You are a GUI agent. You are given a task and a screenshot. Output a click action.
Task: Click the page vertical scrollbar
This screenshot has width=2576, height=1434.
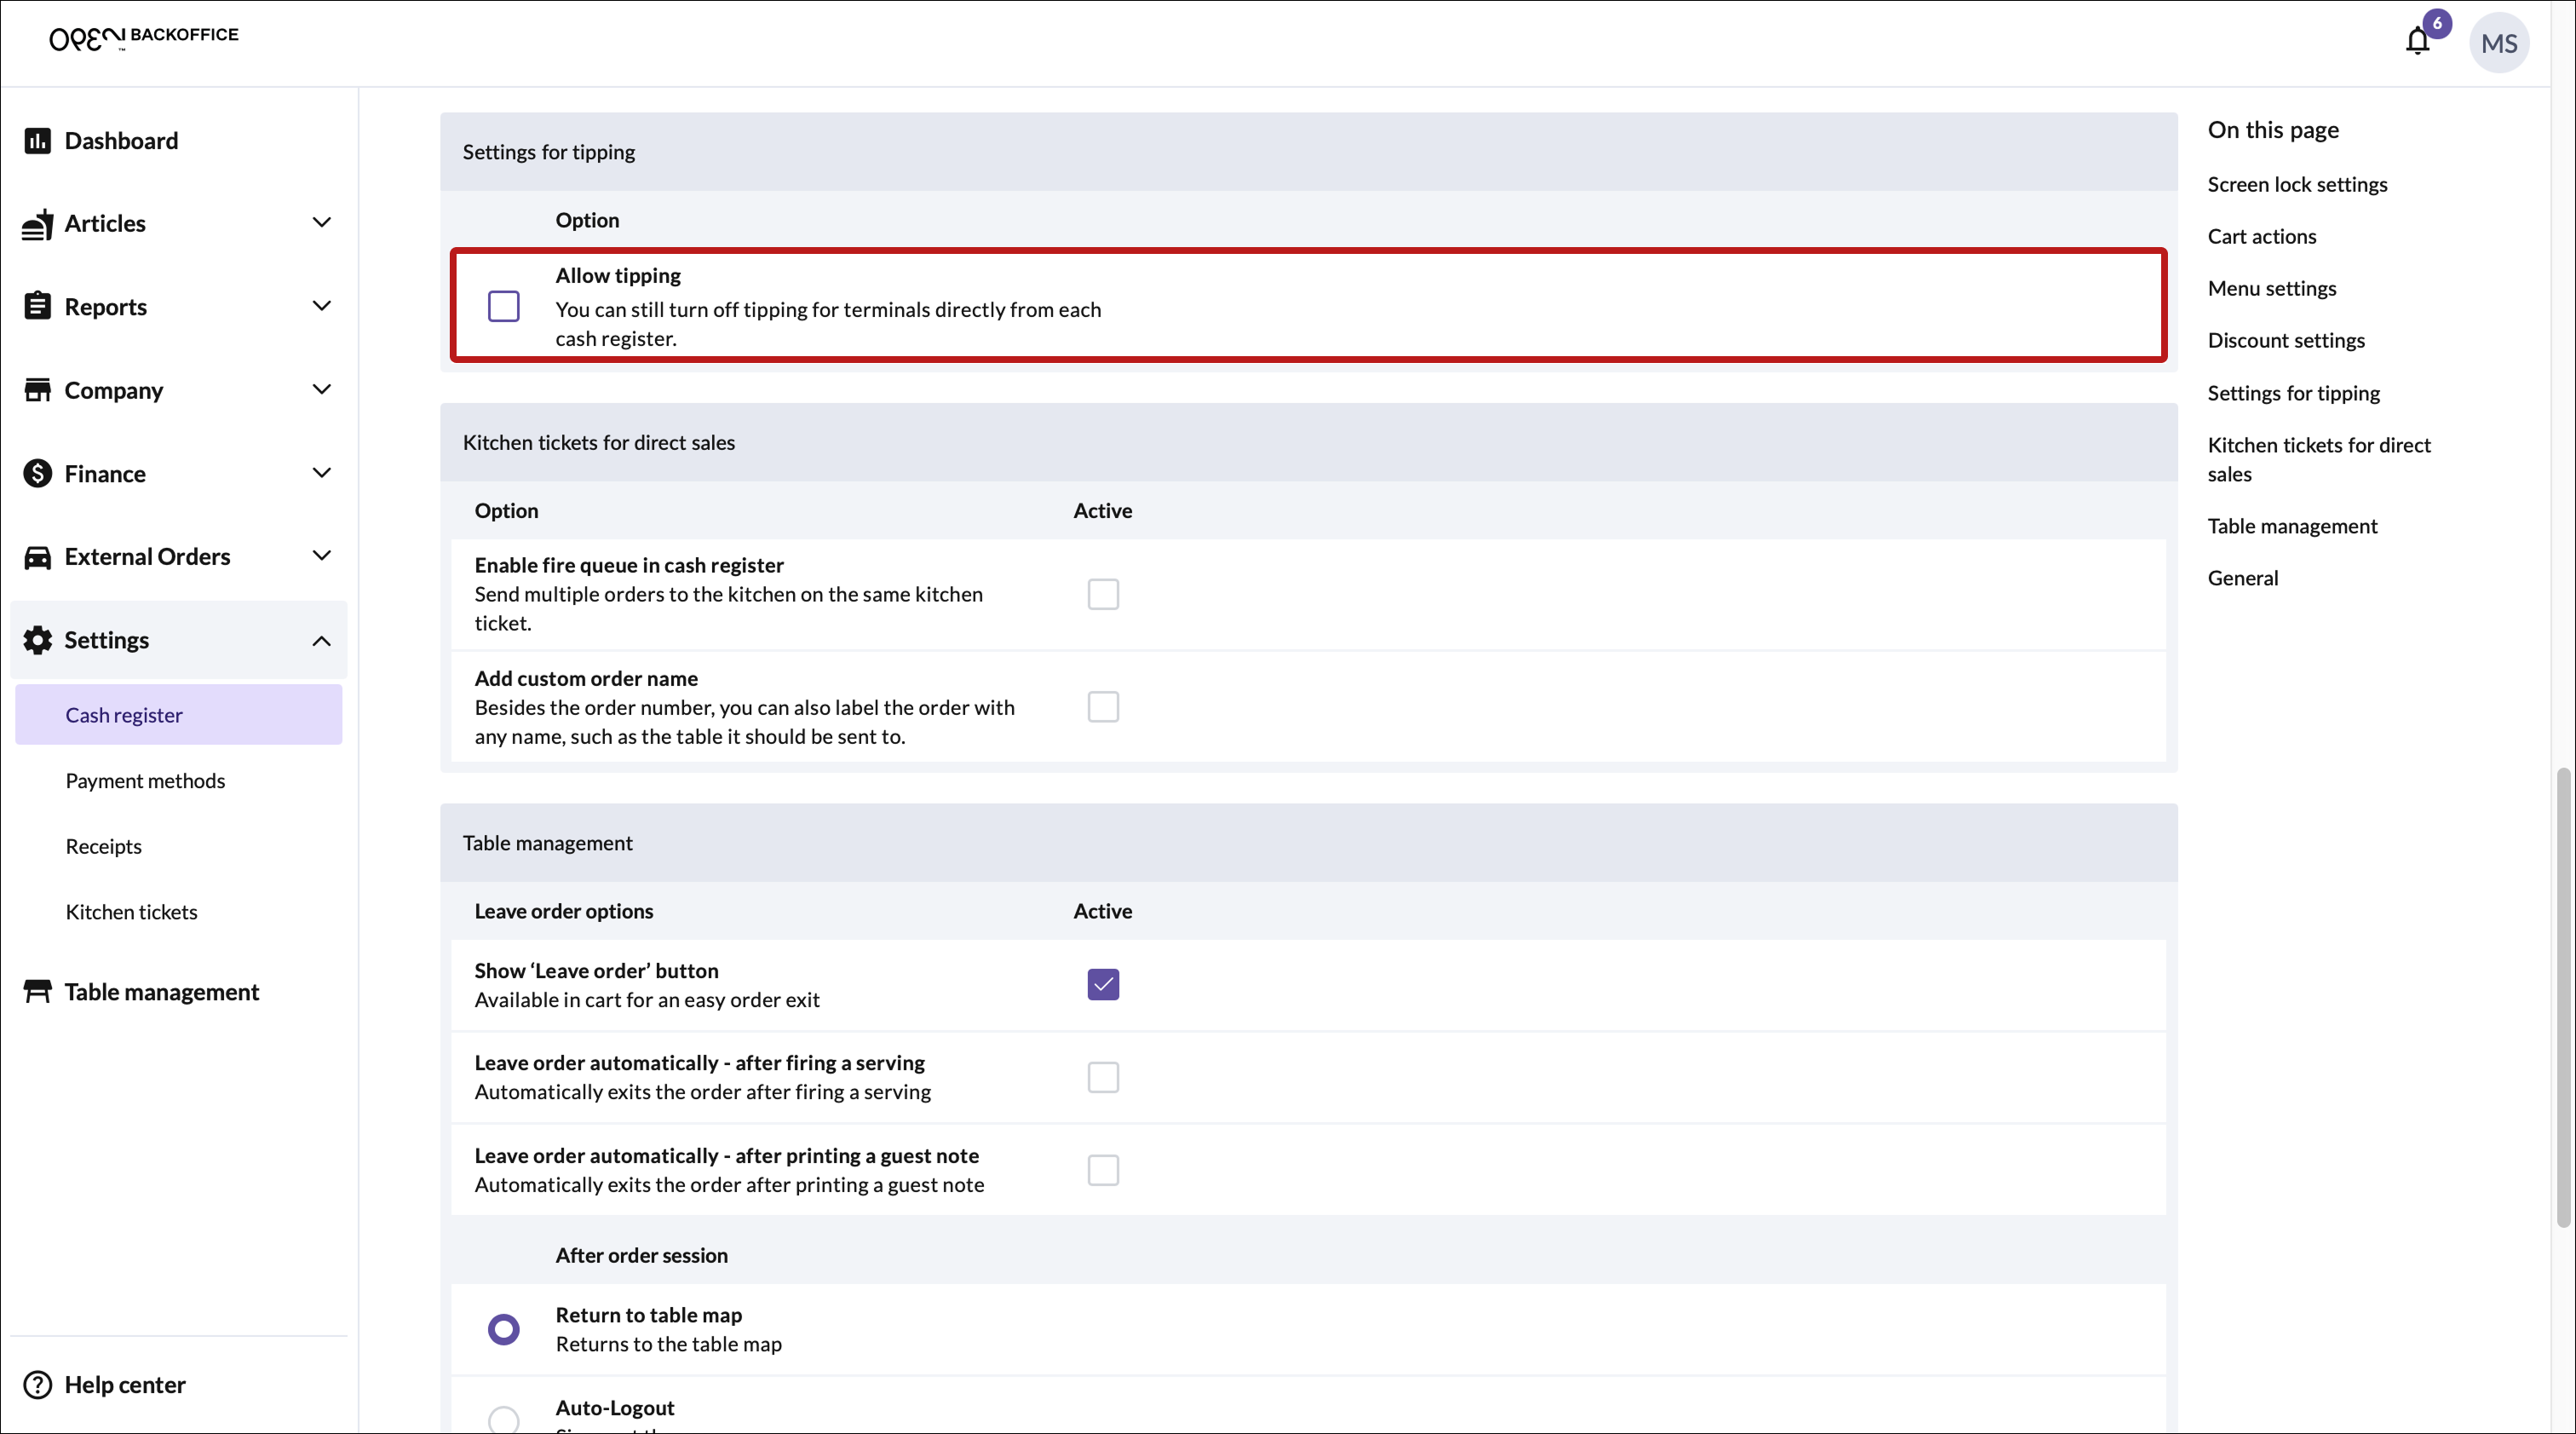tap(2562, 997)
